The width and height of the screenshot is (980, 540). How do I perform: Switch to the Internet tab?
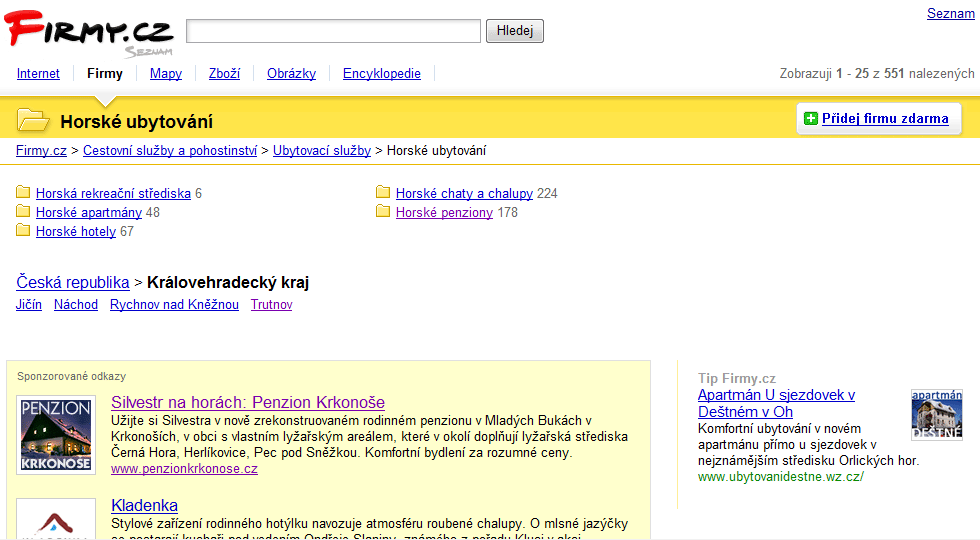click(x=38, y=74)
